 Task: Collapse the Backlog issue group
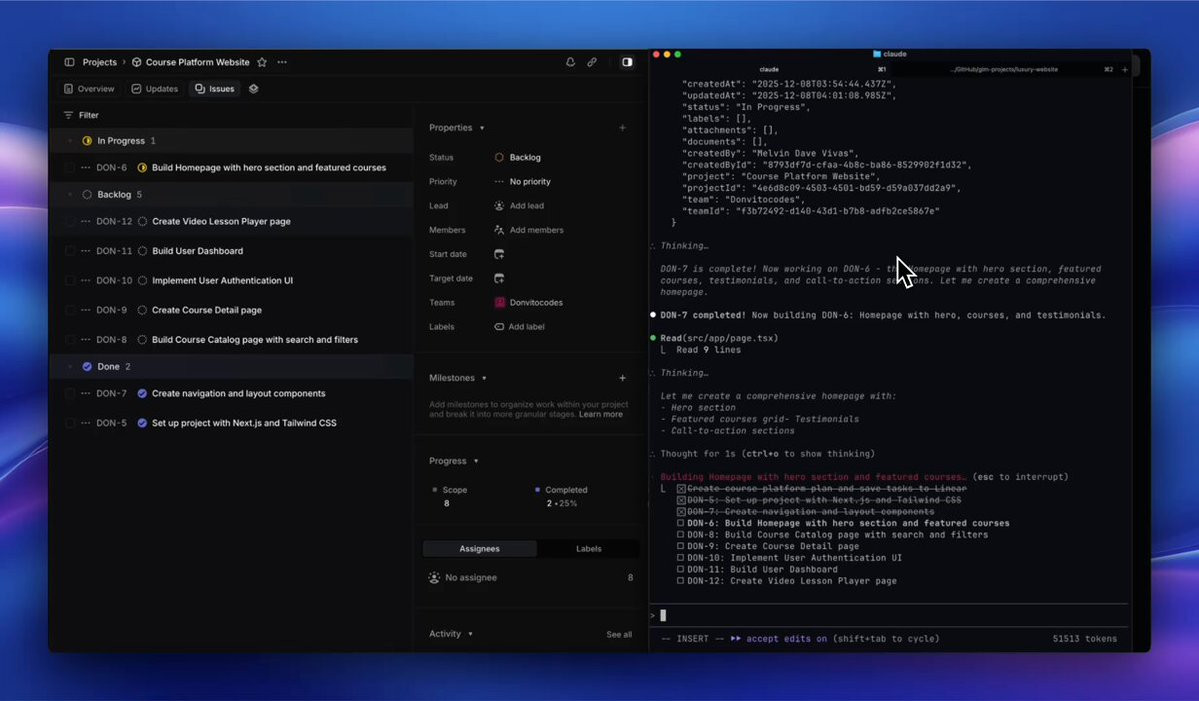coord(70,195)
